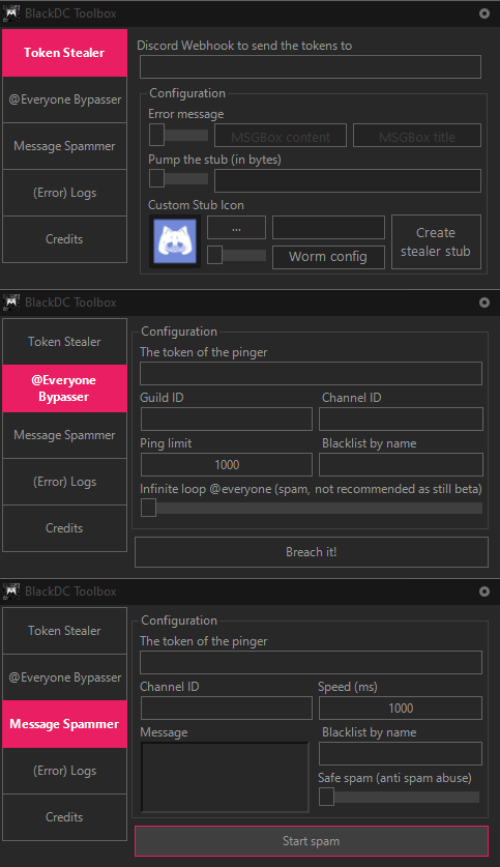Enable the Pump the stub switch
Image resolution: width=500 pixels, height=867 pixels.
pyautogui.click(x=178, y=179)
